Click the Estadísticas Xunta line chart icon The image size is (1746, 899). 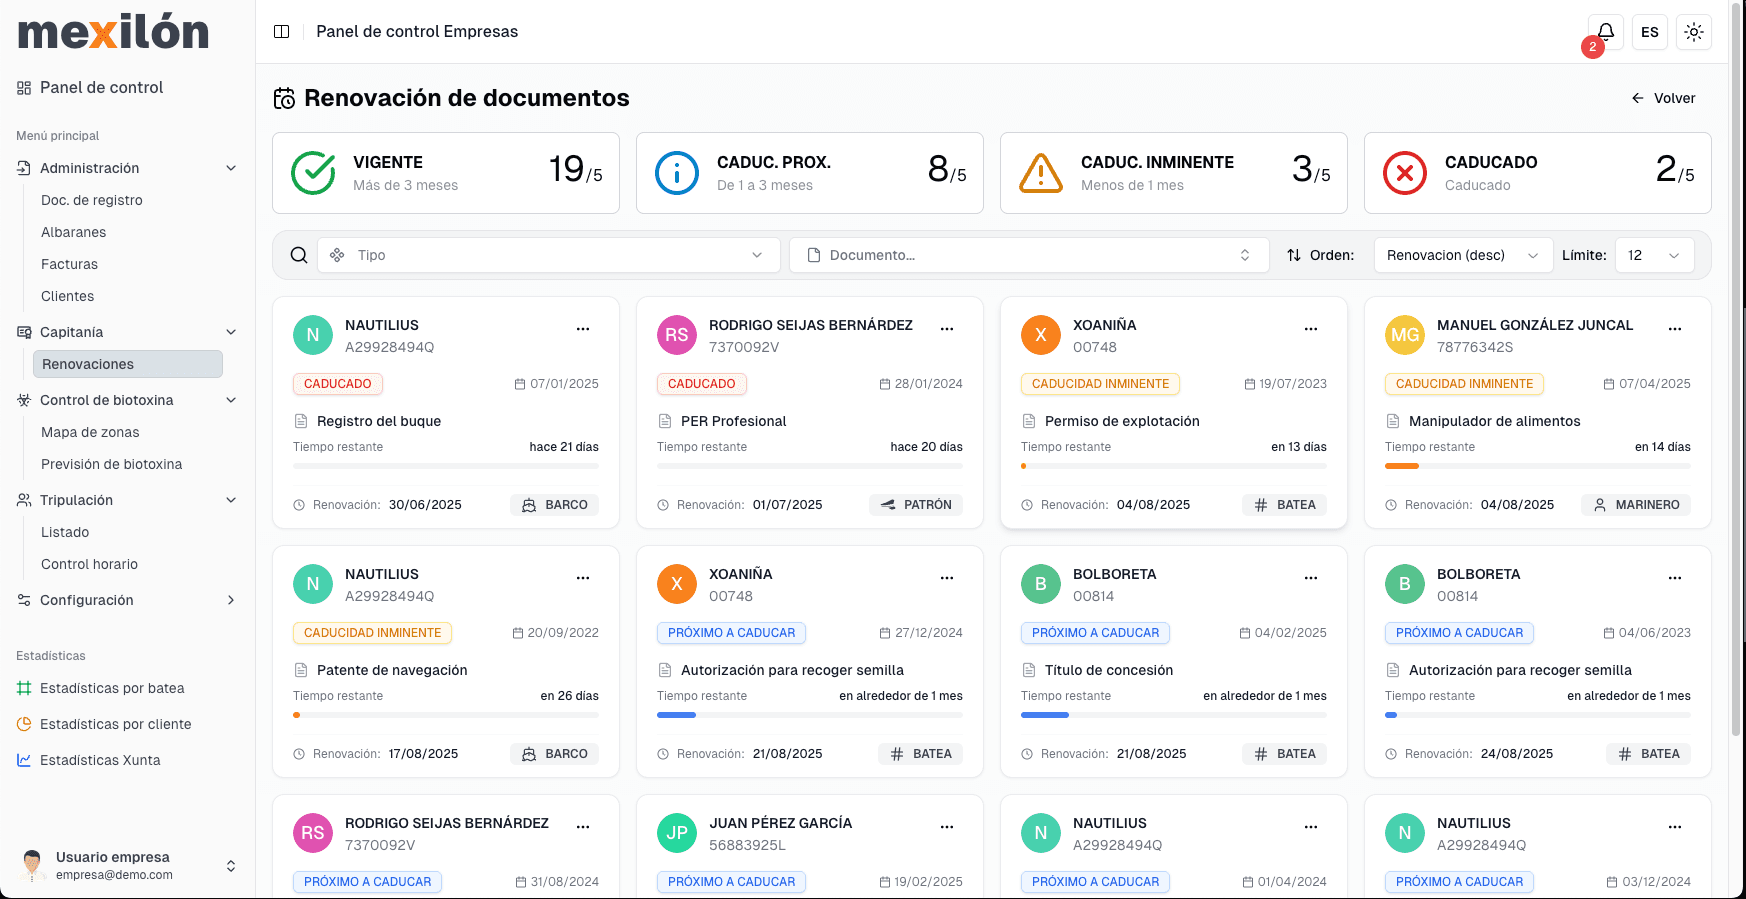pos(24,760)
